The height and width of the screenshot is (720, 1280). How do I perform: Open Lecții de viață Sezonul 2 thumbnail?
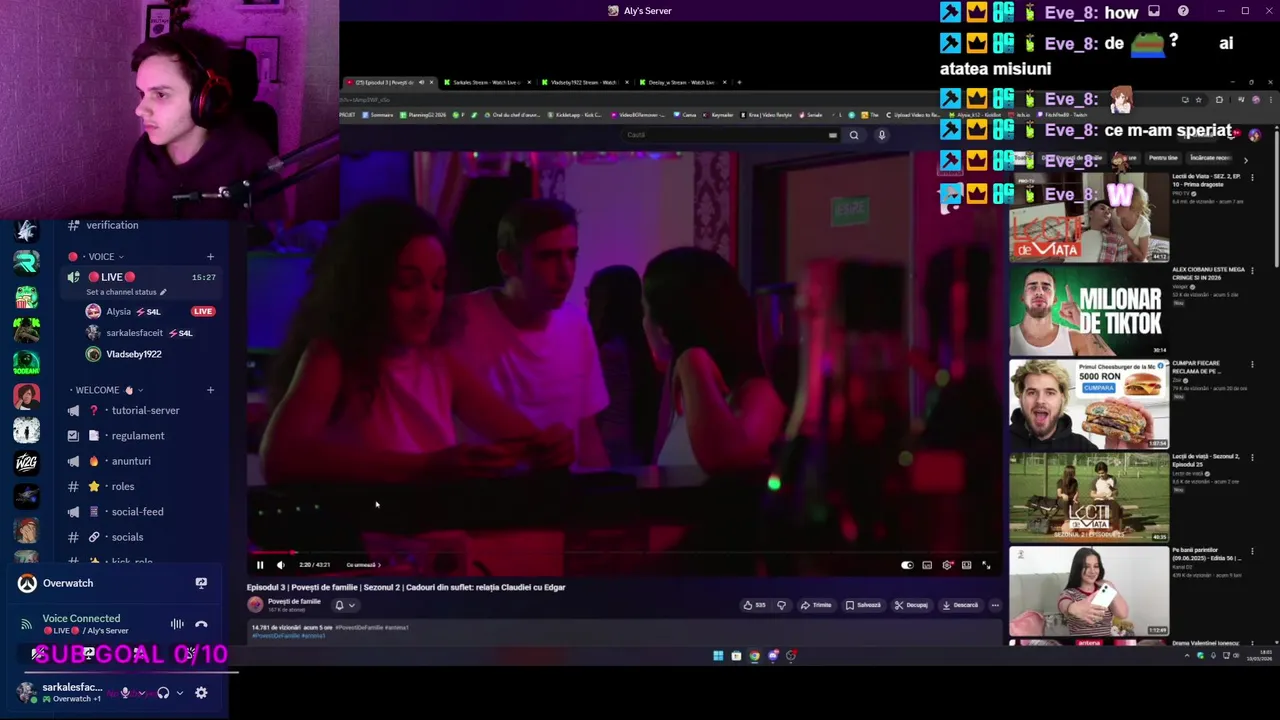(x=1089, y=497)
